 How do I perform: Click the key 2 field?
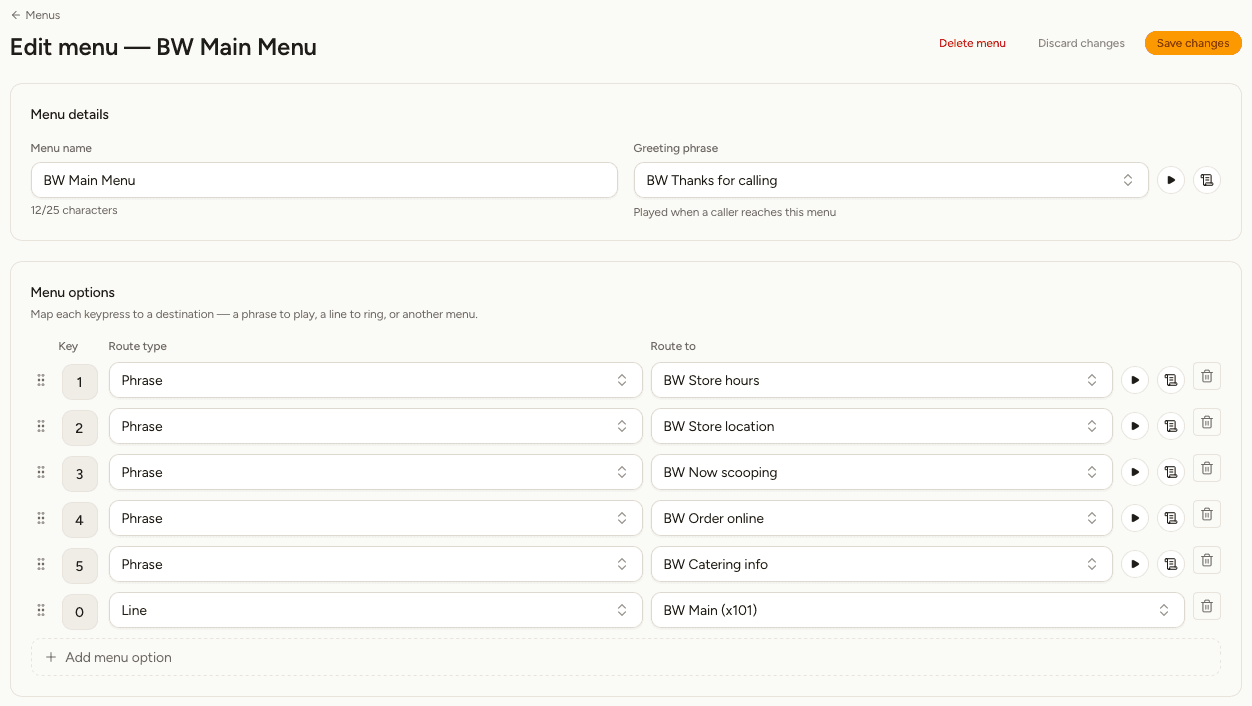click(x=80, y=428)
